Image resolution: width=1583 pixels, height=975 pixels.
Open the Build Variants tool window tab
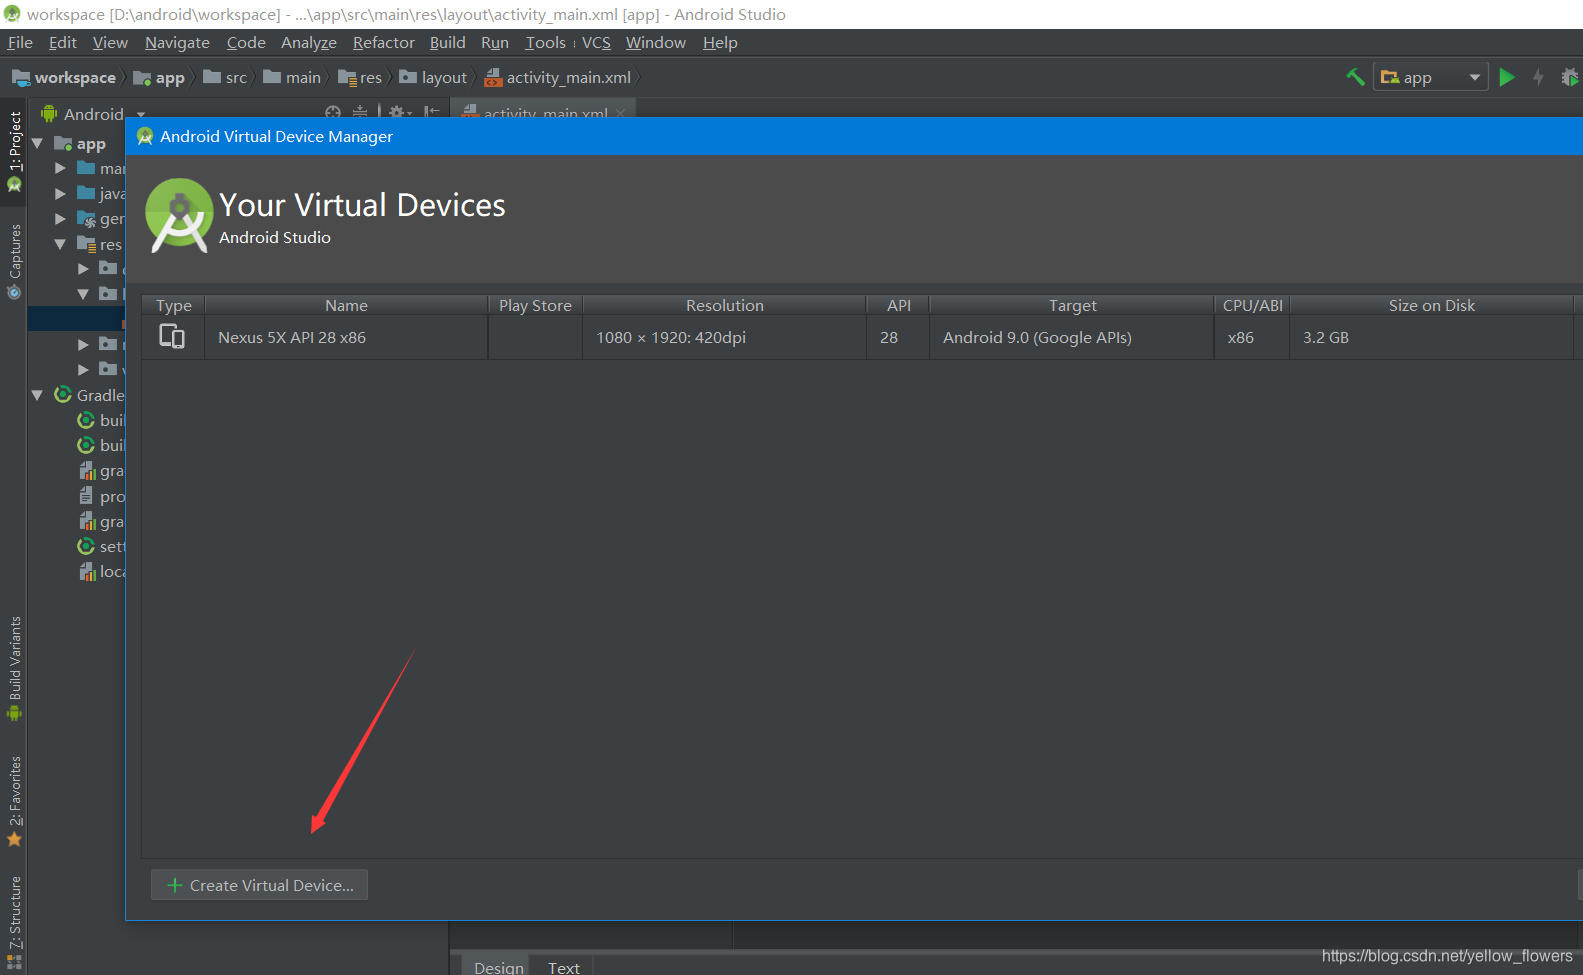pyautogui.click(x=14, y=669)
